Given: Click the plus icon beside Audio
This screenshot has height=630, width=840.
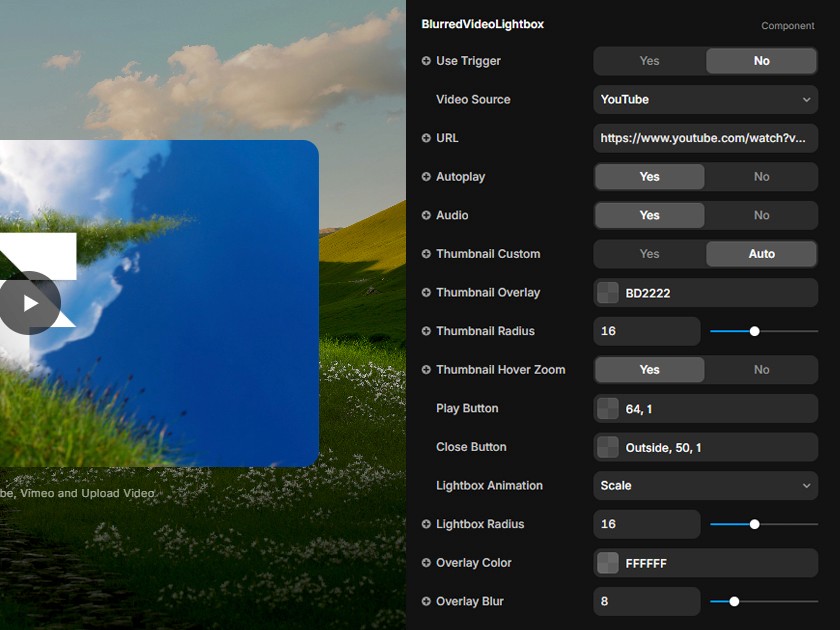Looking at the screenshot, I should pyautogui.click(x=426, y=215).
